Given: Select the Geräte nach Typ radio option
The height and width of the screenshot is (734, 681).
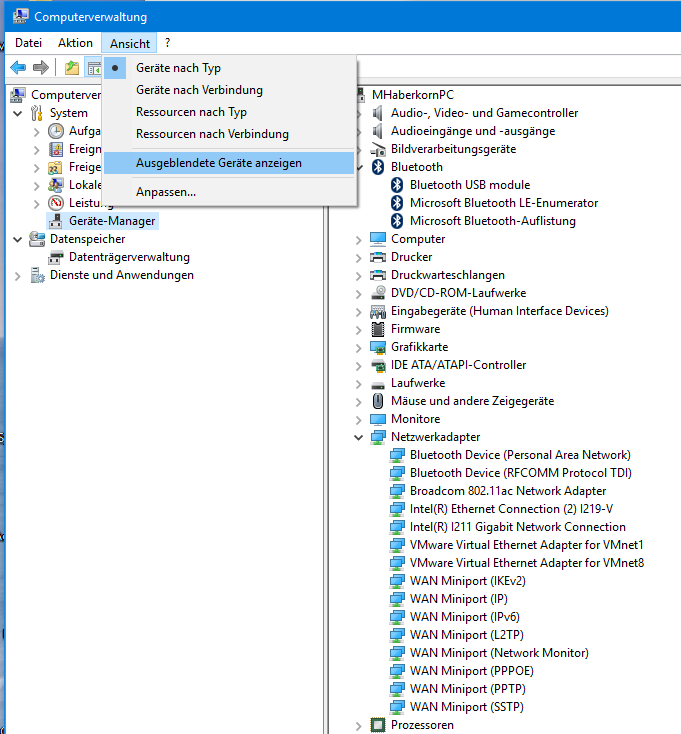Looking at the screenshot, I should pos(229,68).
